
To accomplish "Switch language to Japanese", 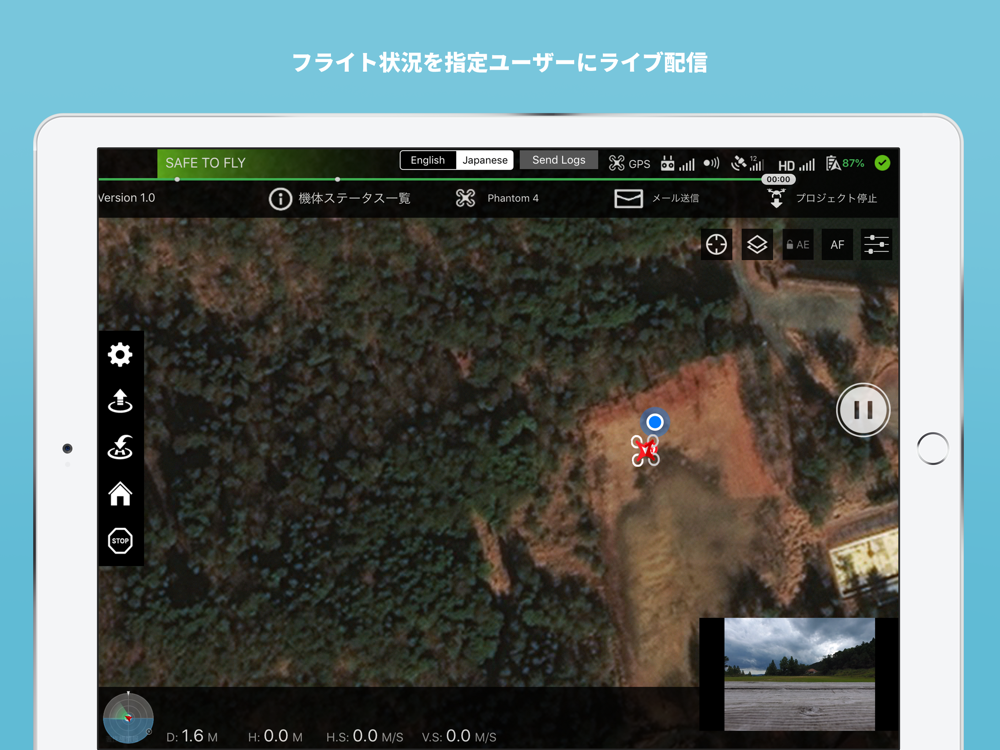I will 485,160.
